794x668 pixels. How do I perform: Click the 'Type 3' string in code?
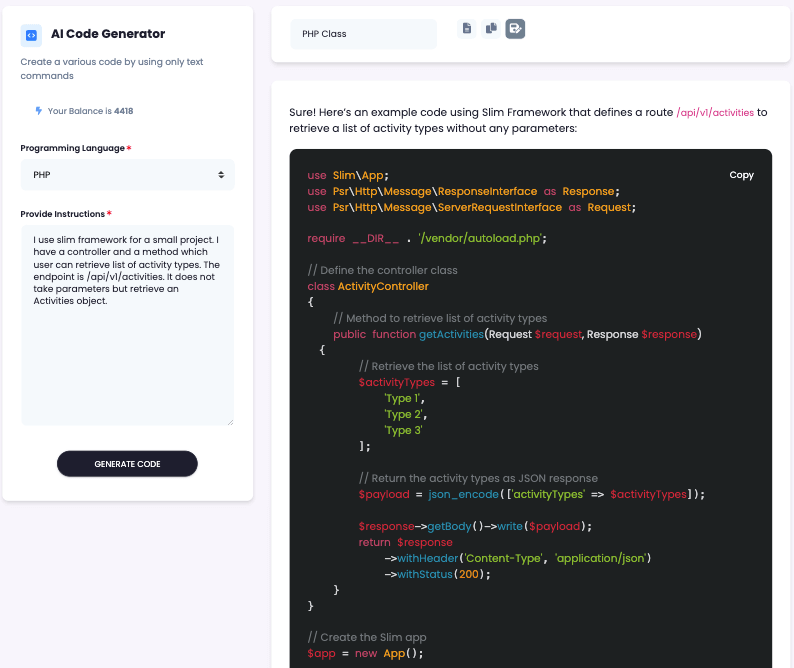[x=403, y=430]
